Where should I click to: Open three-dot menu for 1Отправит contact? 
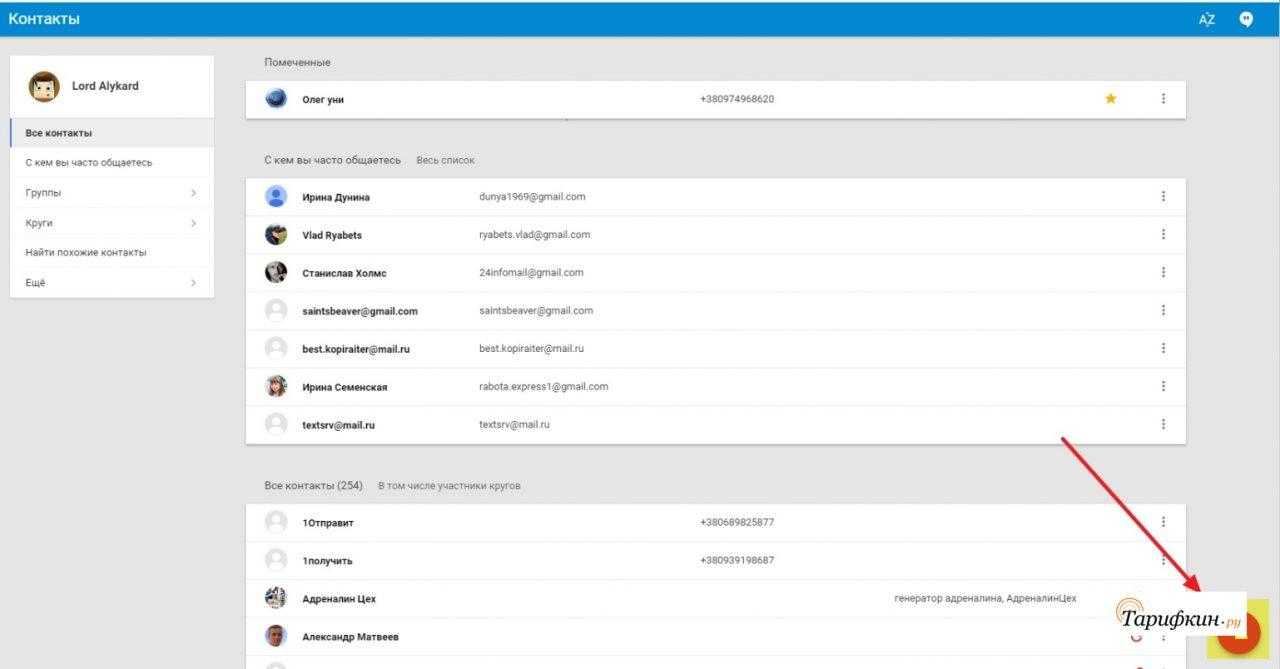[1163, 522]
